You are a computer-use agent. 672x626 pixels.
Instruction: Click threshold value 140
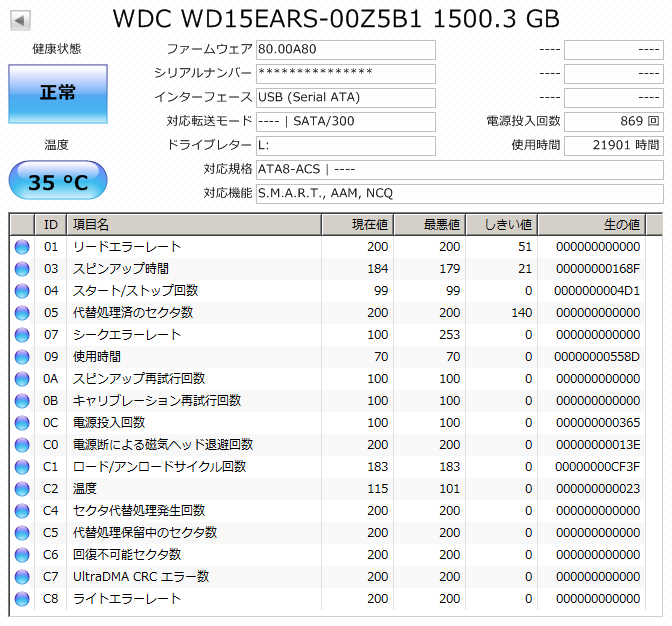[x=522, y=313]
